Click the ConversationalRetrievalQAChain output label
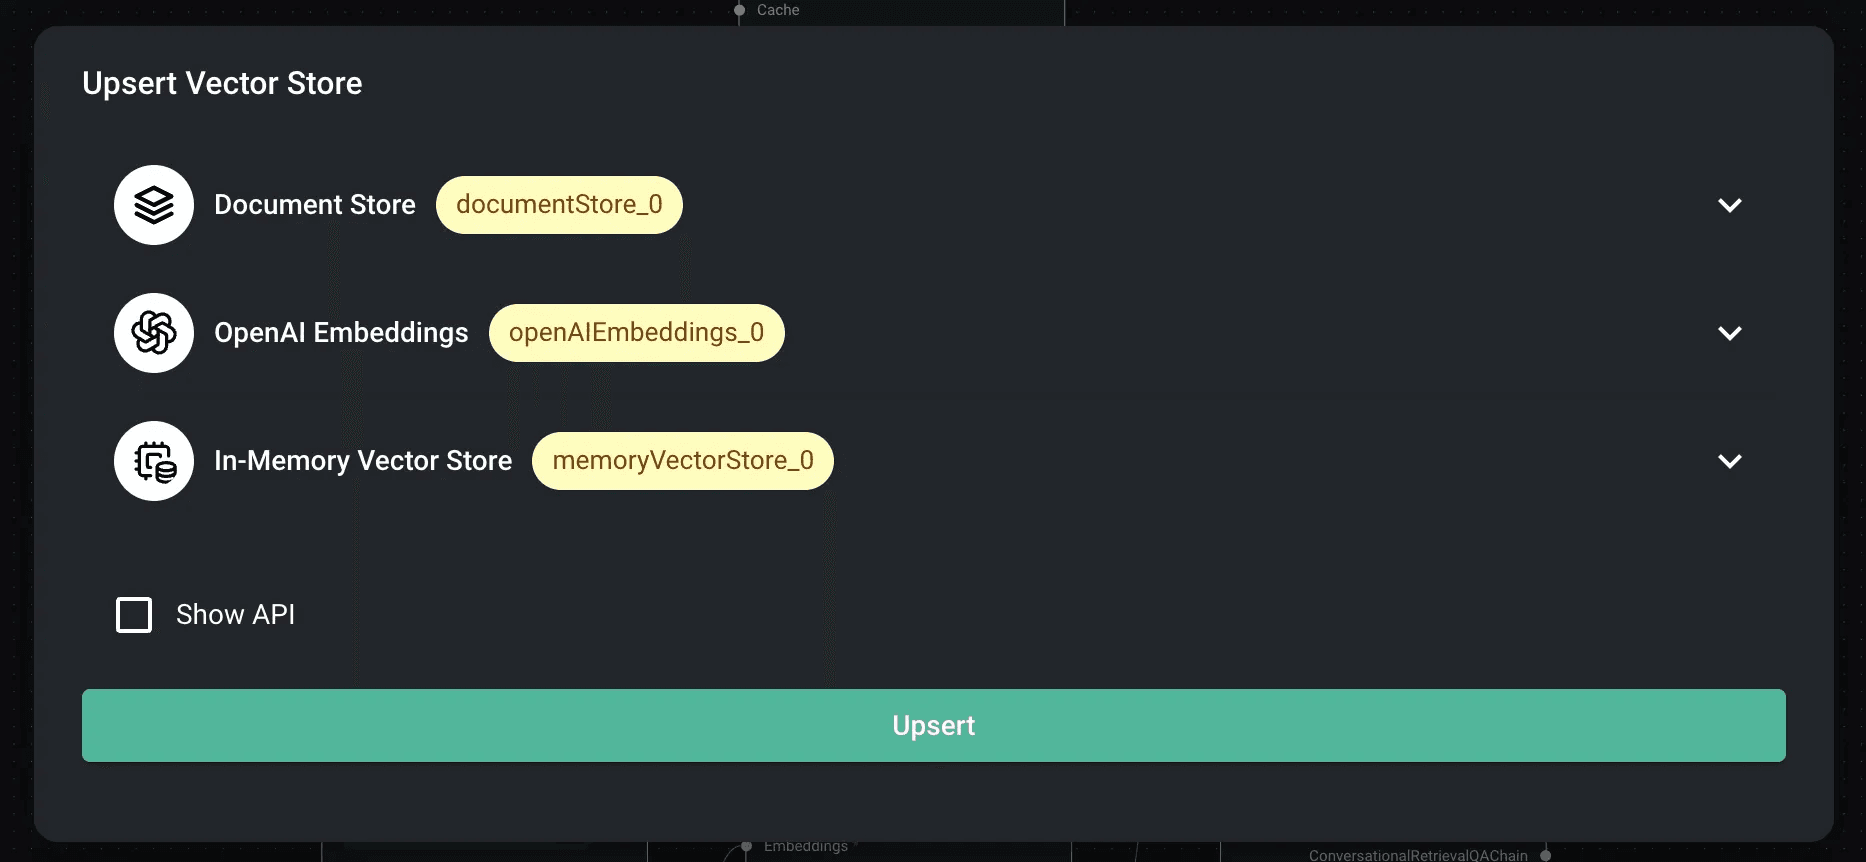Image resolution: width=1866 pixels, height=862 pixels. tap(1418, 855)
